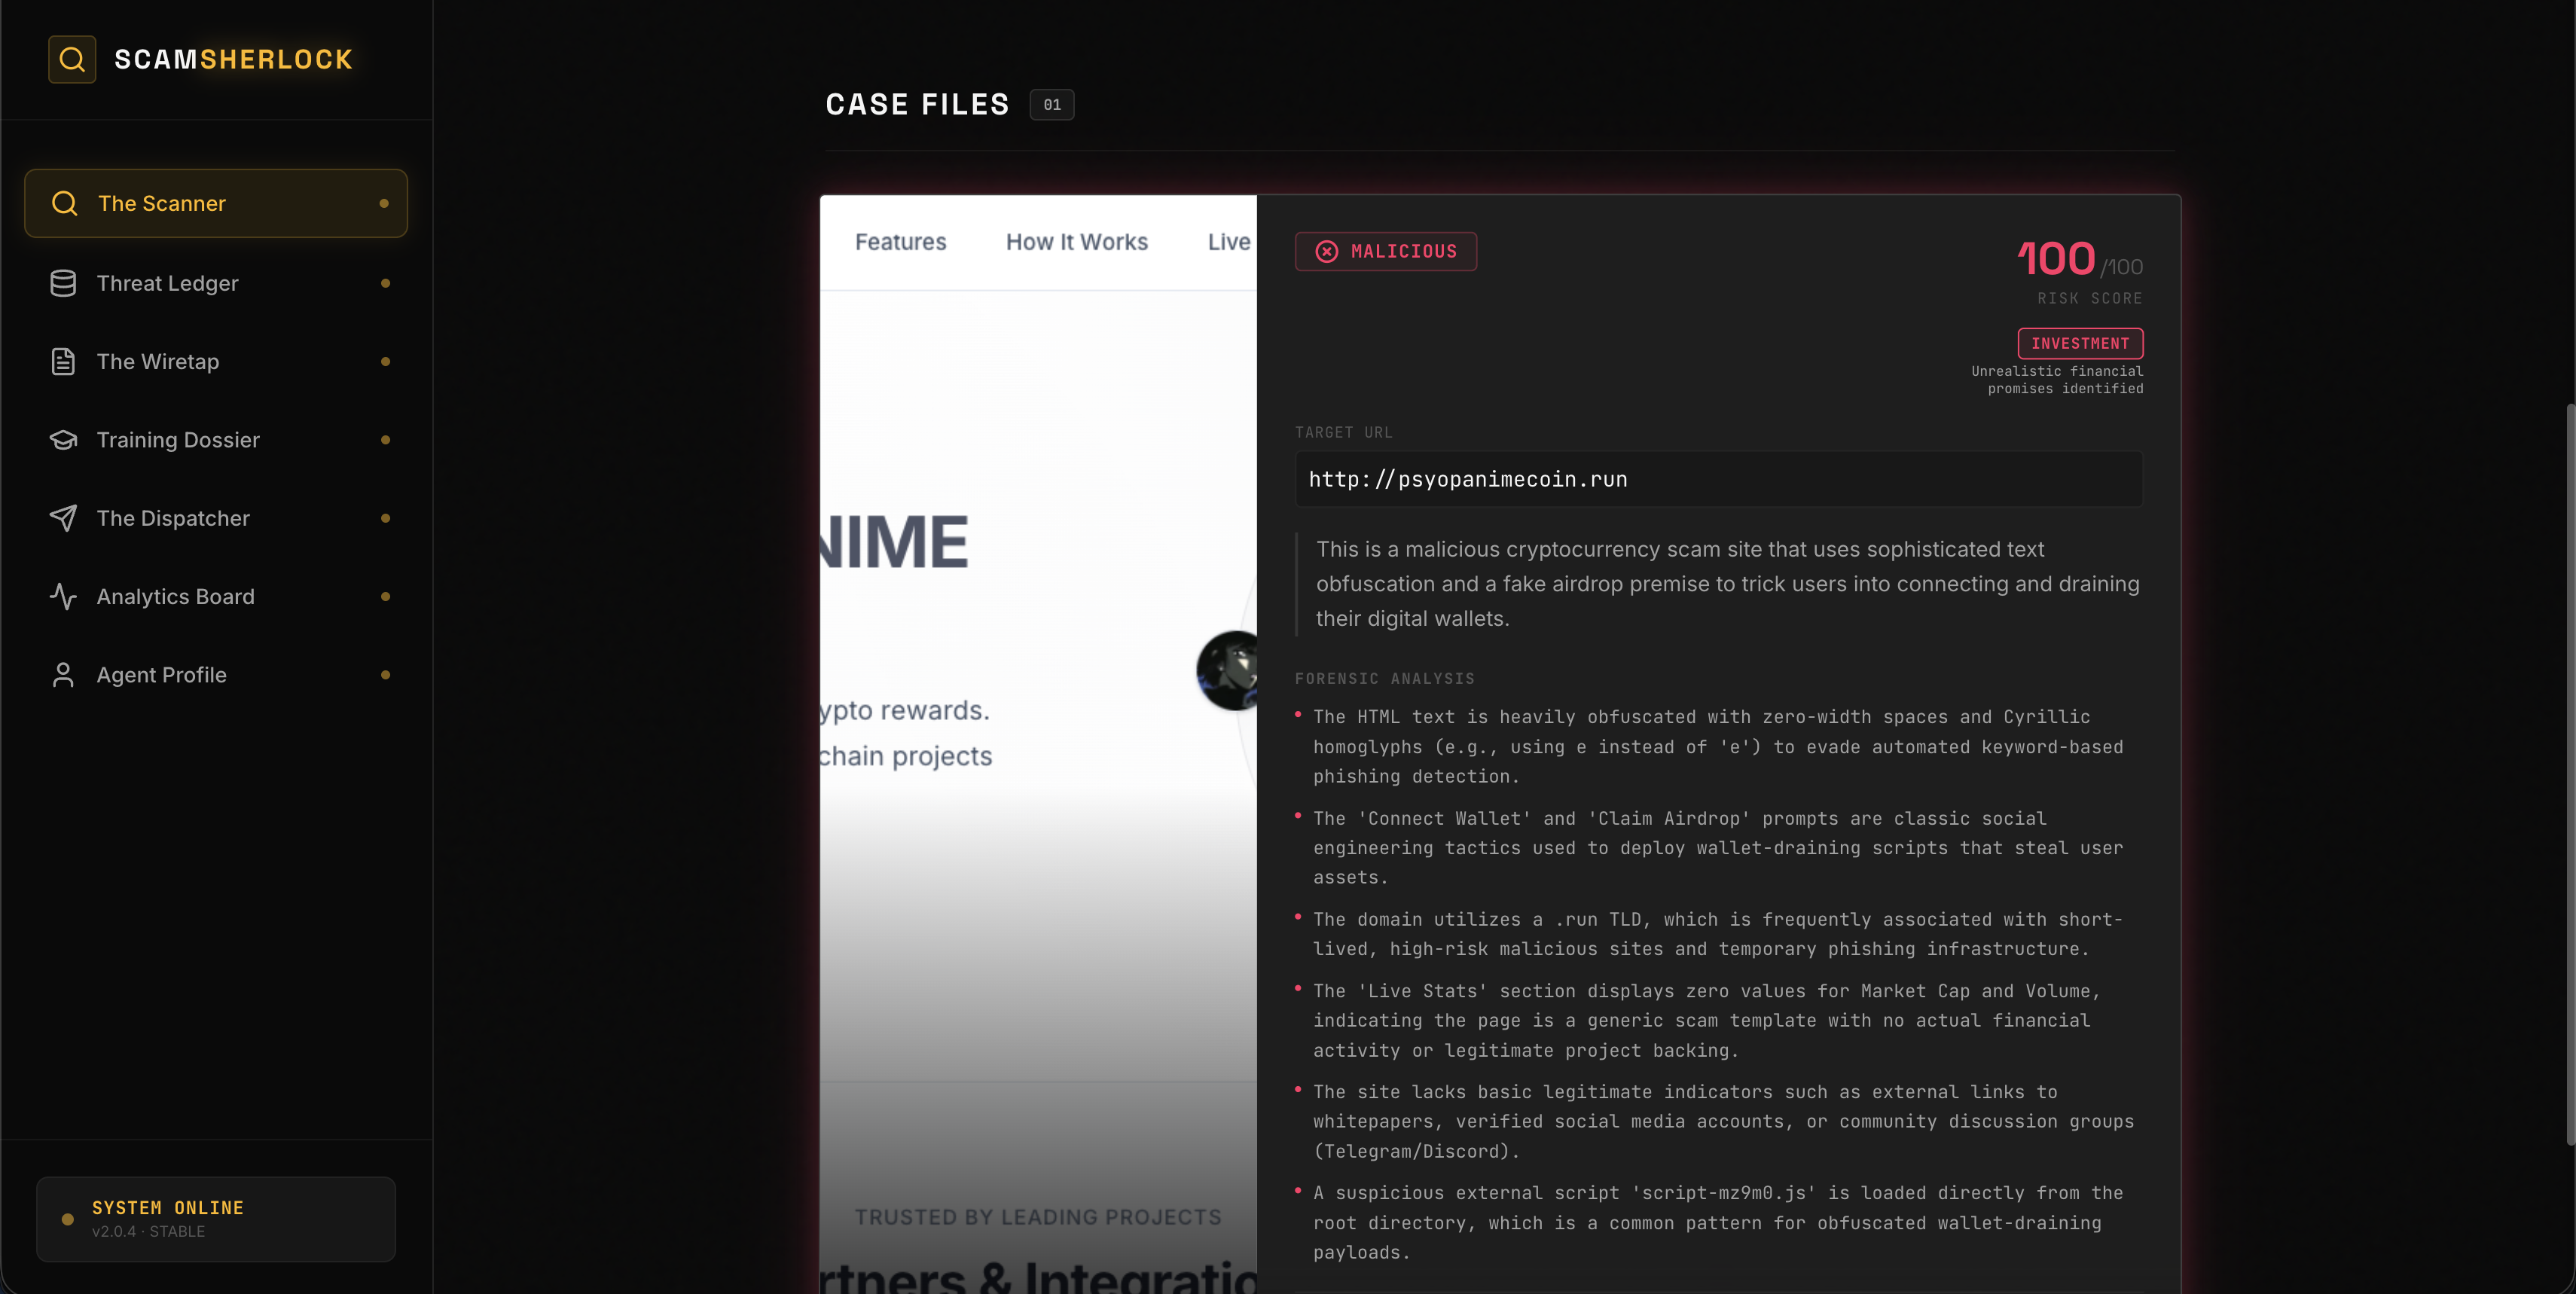This screenshot has height=1294, width=2576.
Task: Click How It Works in preview
Action: coord(1076,242)
